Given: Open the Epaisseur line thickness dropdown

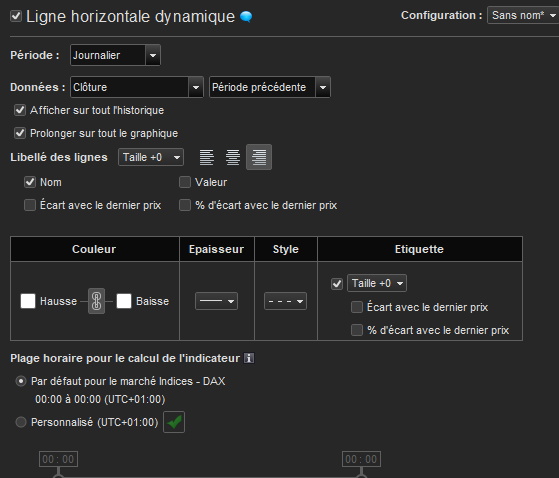Looking at the screenshot, I should click(216, 301).
